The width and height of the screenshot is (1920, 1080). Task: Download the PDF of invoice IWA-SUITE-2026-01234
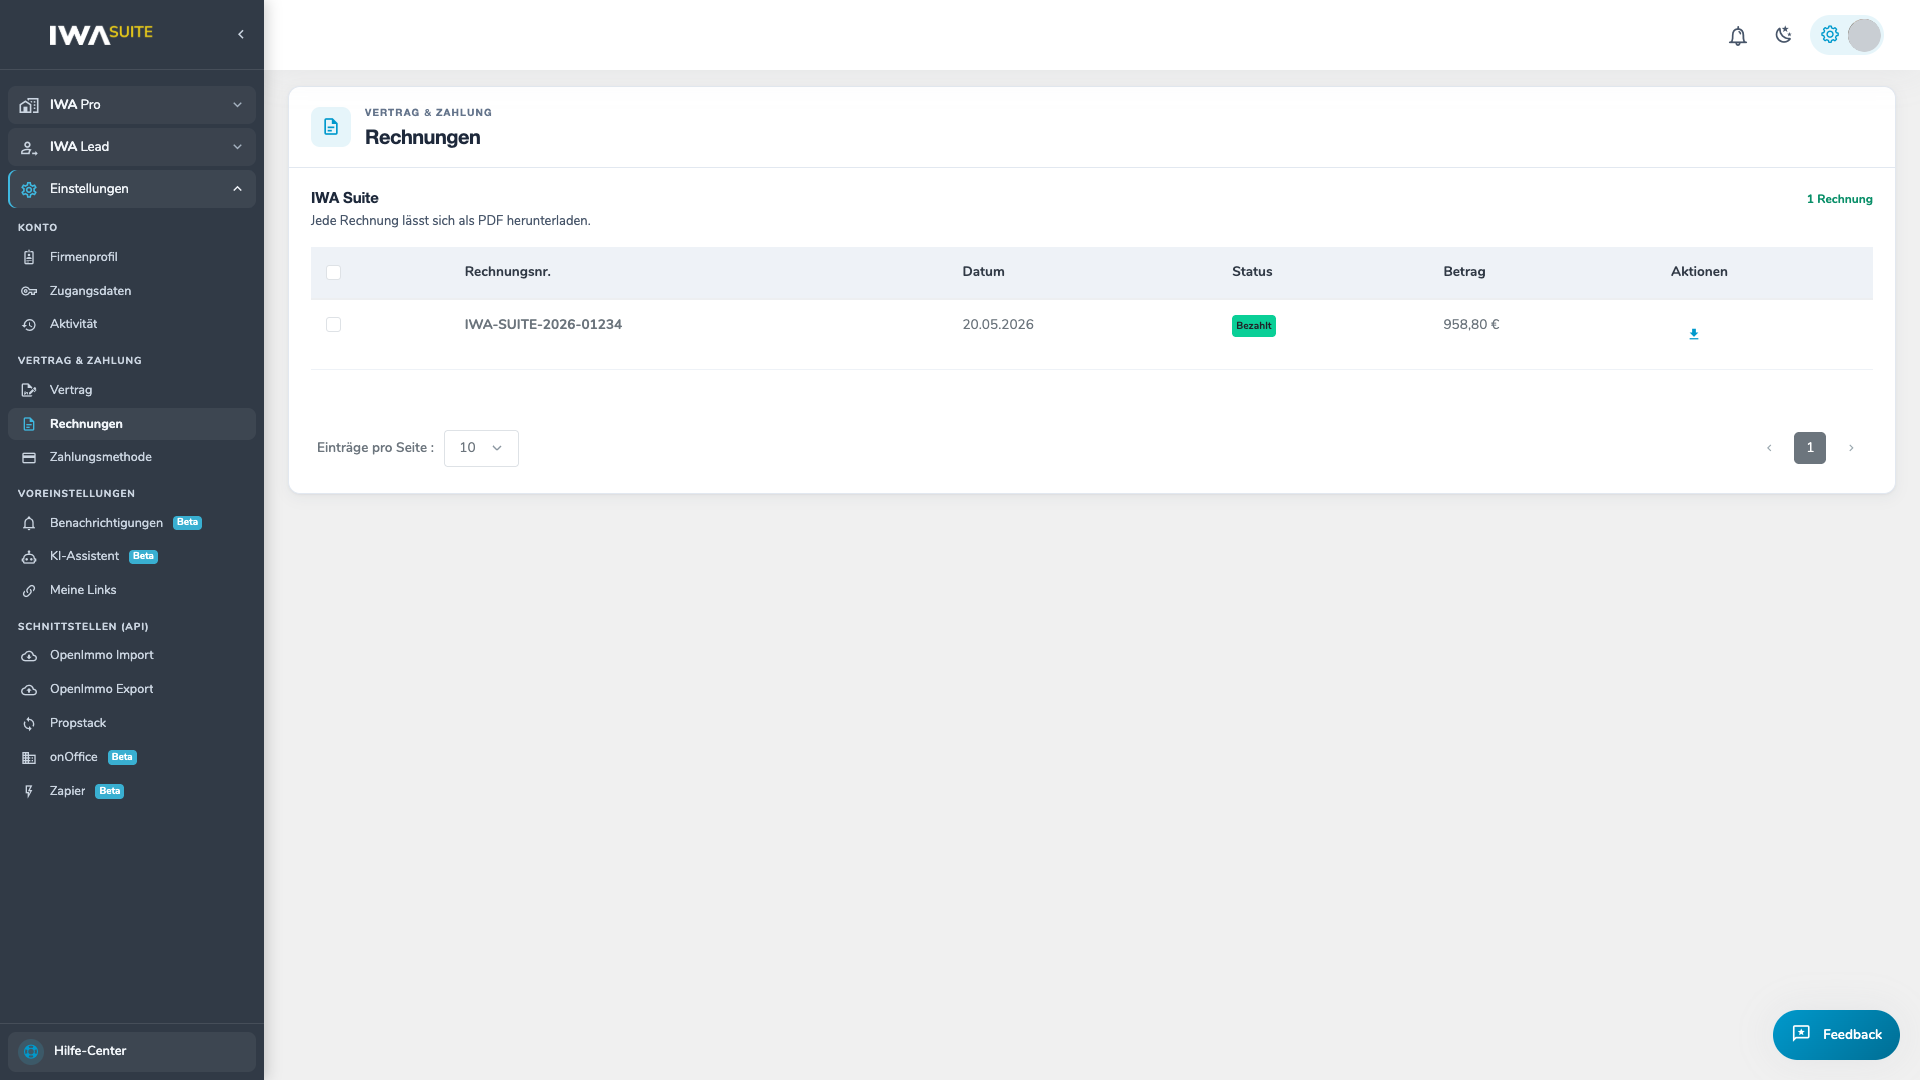[x=1694, y=334]
